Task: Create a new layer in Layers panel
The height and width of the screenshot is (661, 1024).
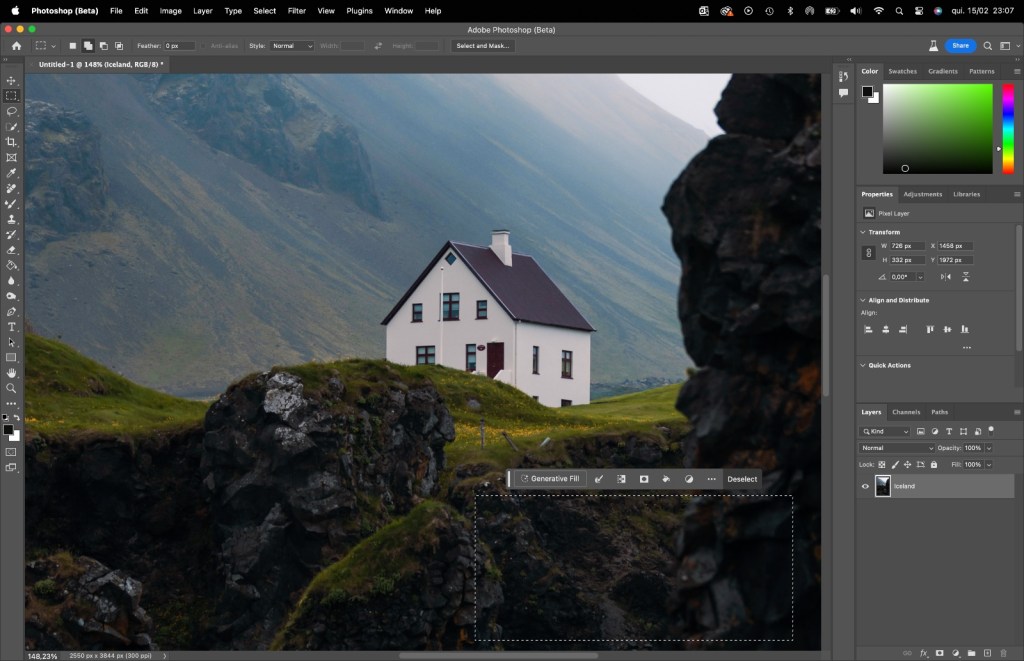Action: [987, 653]
